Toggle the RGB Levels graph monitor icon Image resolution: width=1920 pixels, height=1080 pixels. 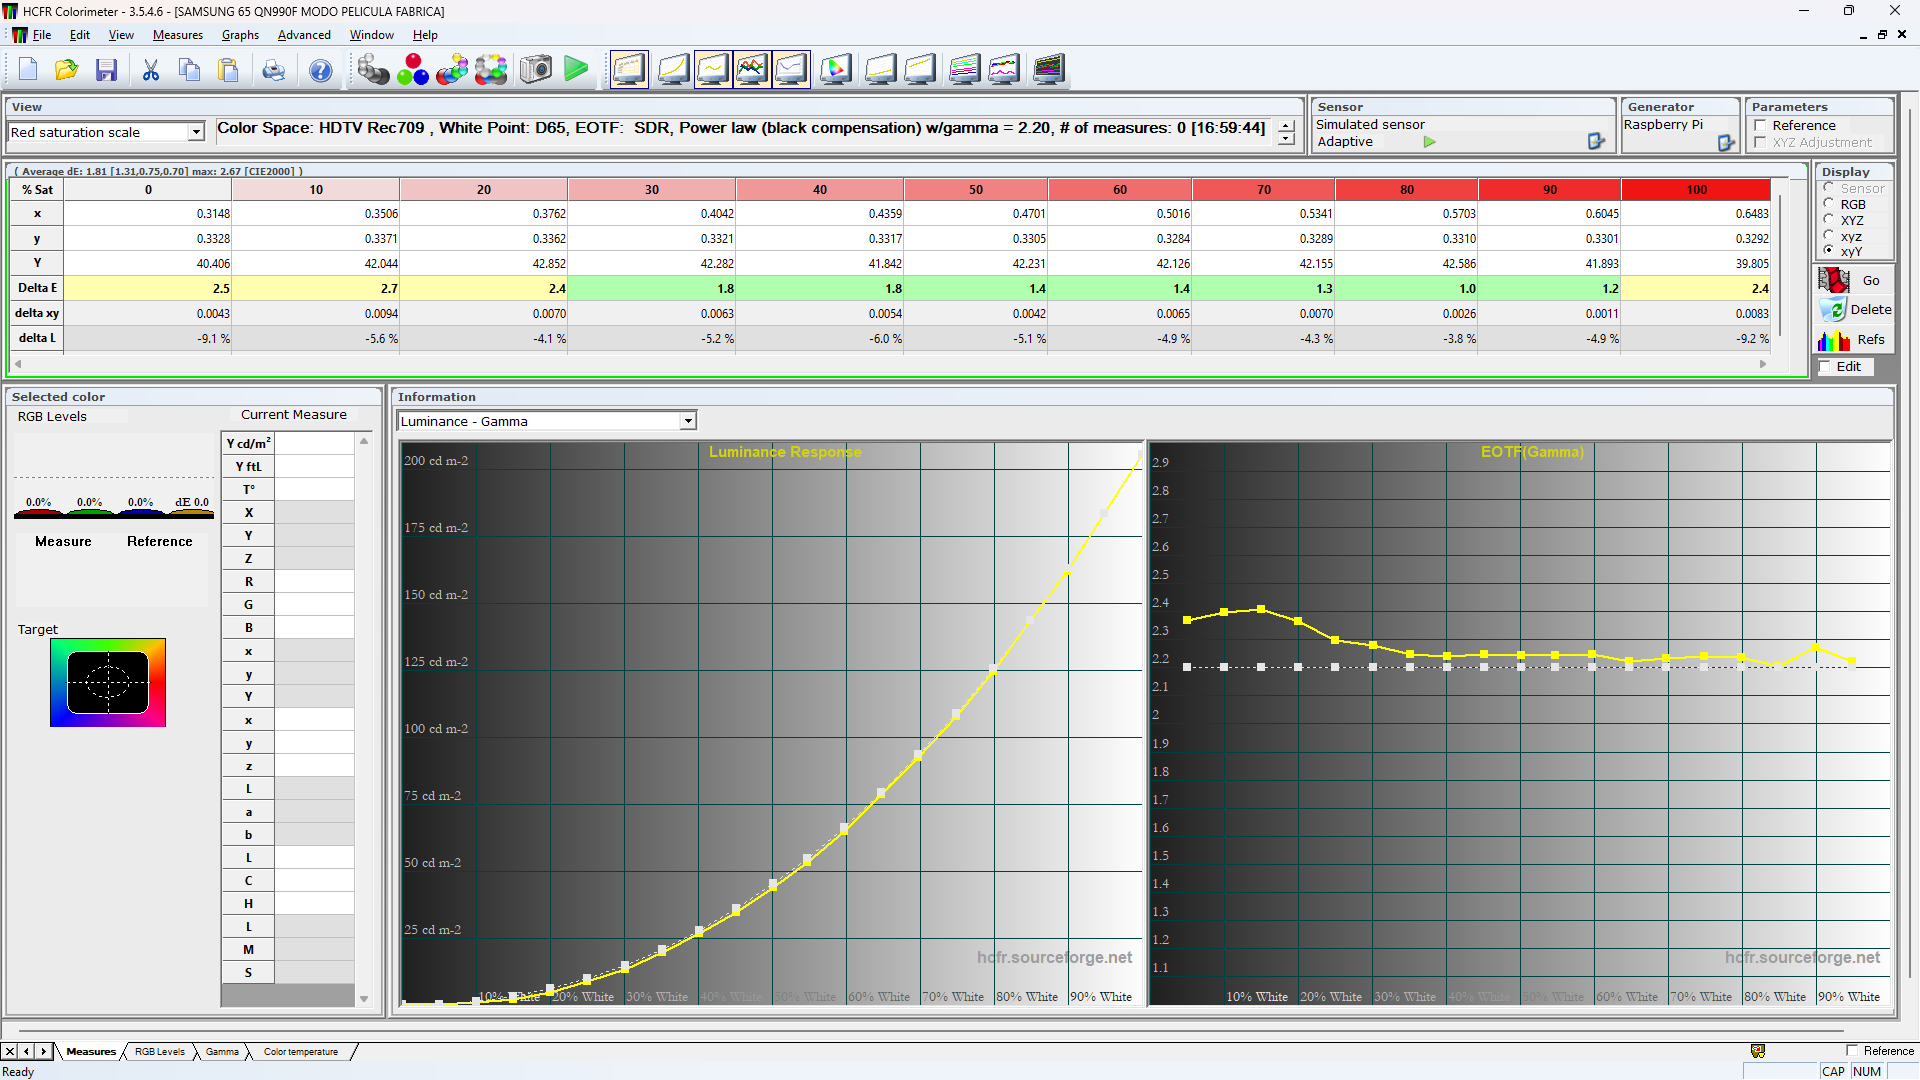pos(751,70)
